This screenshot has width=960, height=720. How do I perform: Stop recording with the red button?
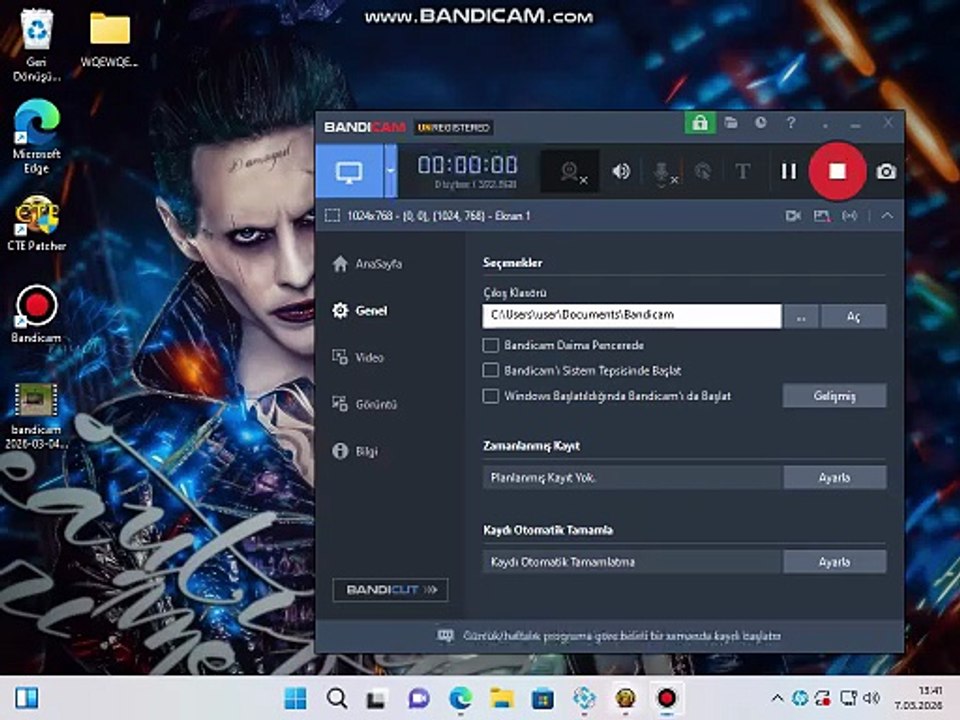click(x=837, y=171)
